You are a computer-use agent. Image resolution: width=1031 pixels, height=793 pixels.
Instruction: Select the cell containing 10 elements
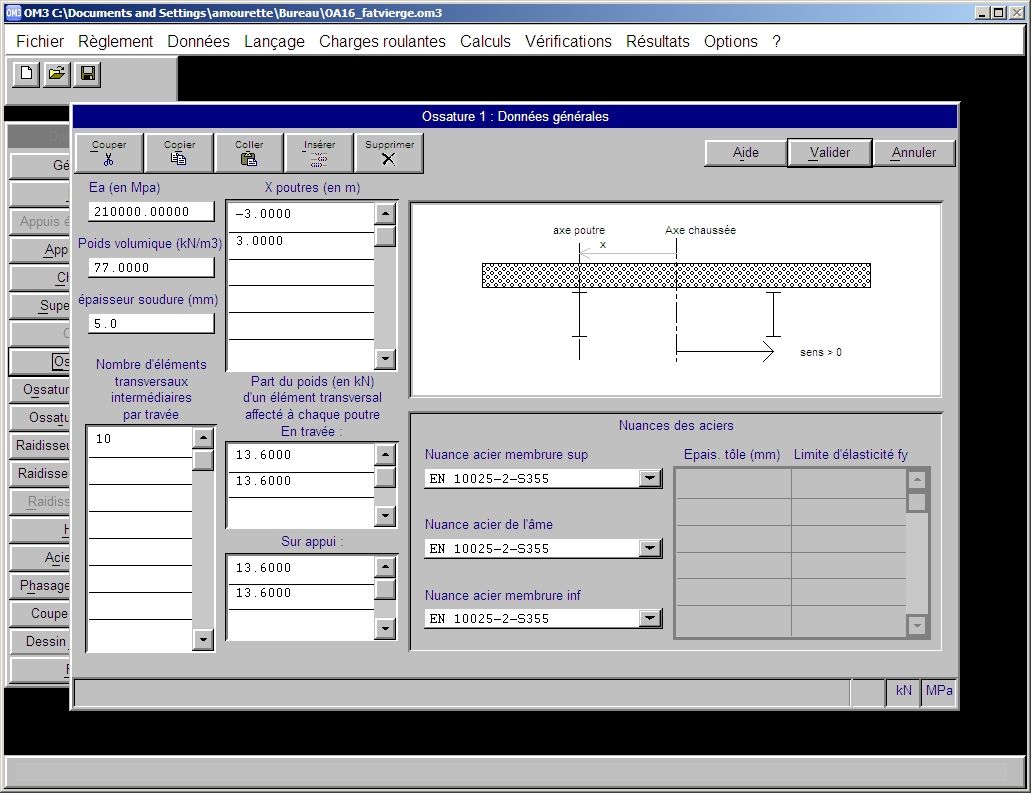(140, 442)
